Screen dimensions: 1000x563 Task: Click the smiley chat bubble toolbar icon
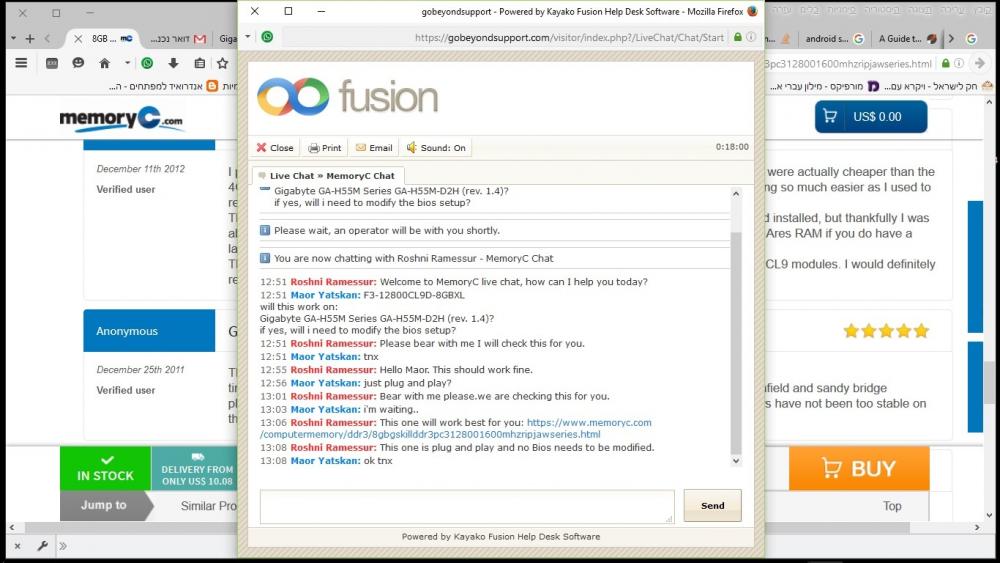[78, 63]
